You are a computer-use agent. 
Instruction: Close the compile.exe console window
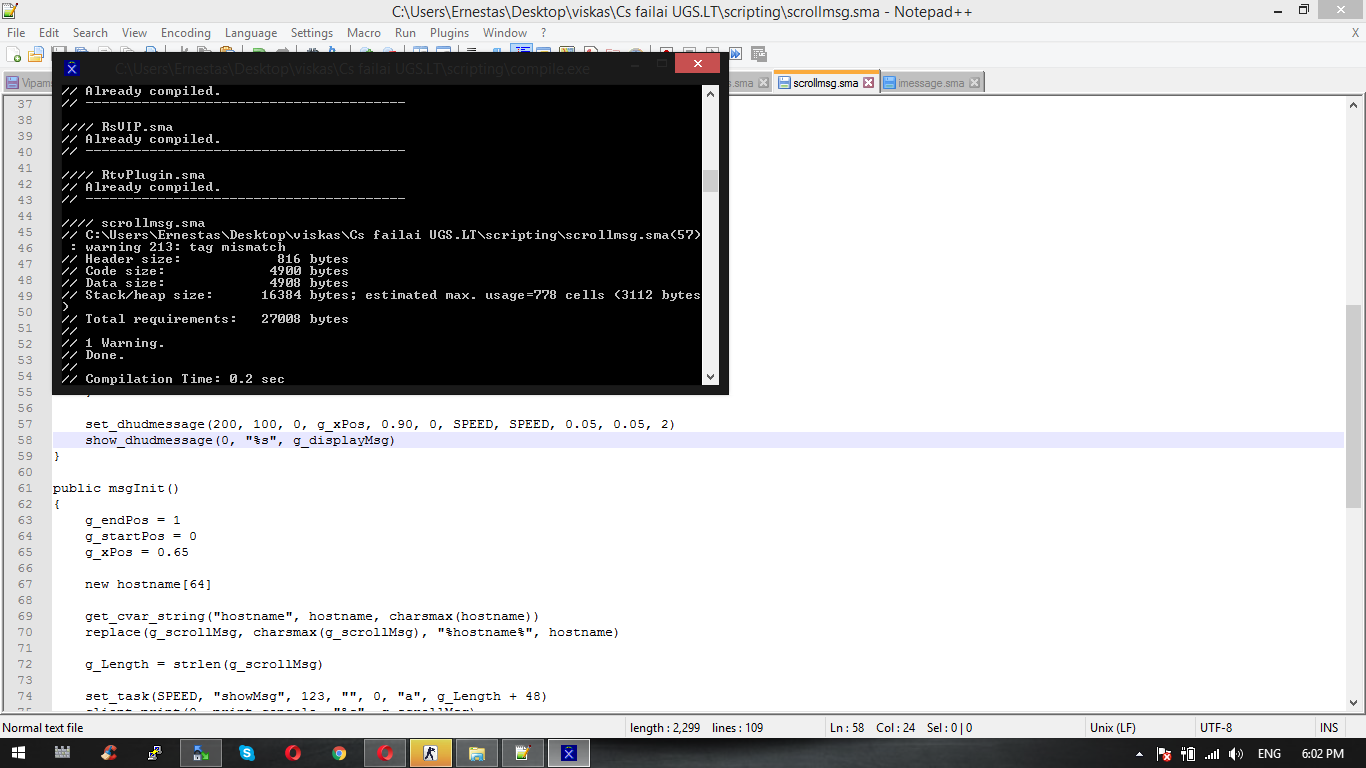pos(697,64)
